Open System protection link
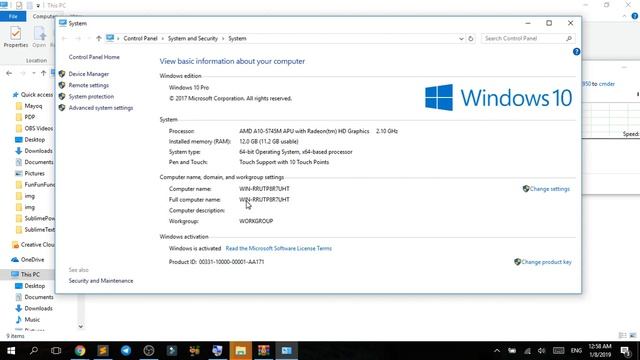Viewport: 640px width, 360px height. click(91, 97)
